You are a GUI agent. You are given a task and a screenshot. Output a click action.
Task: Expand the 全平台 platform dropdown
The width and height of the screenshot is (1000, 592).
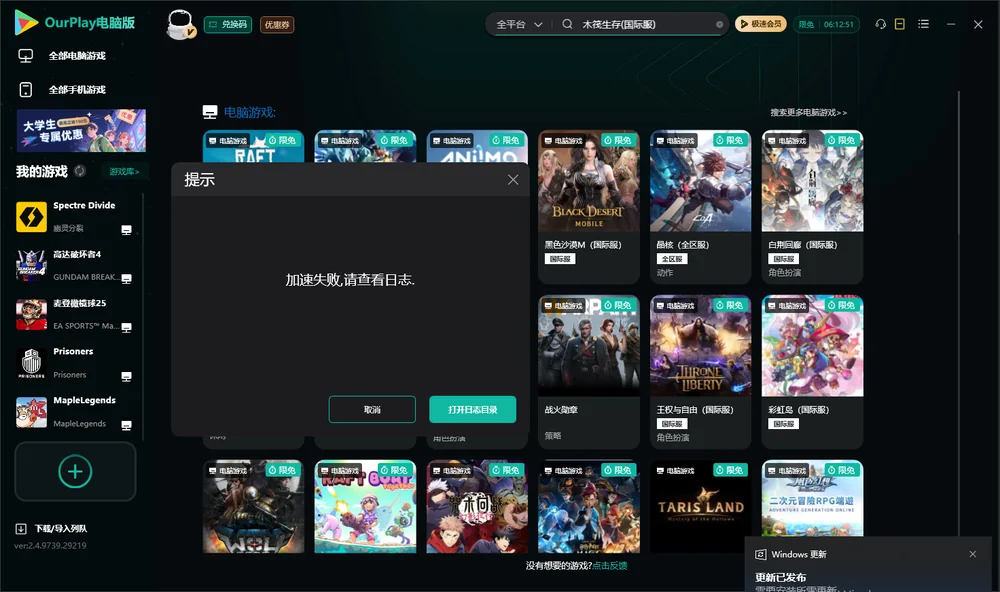click(519, 24)
